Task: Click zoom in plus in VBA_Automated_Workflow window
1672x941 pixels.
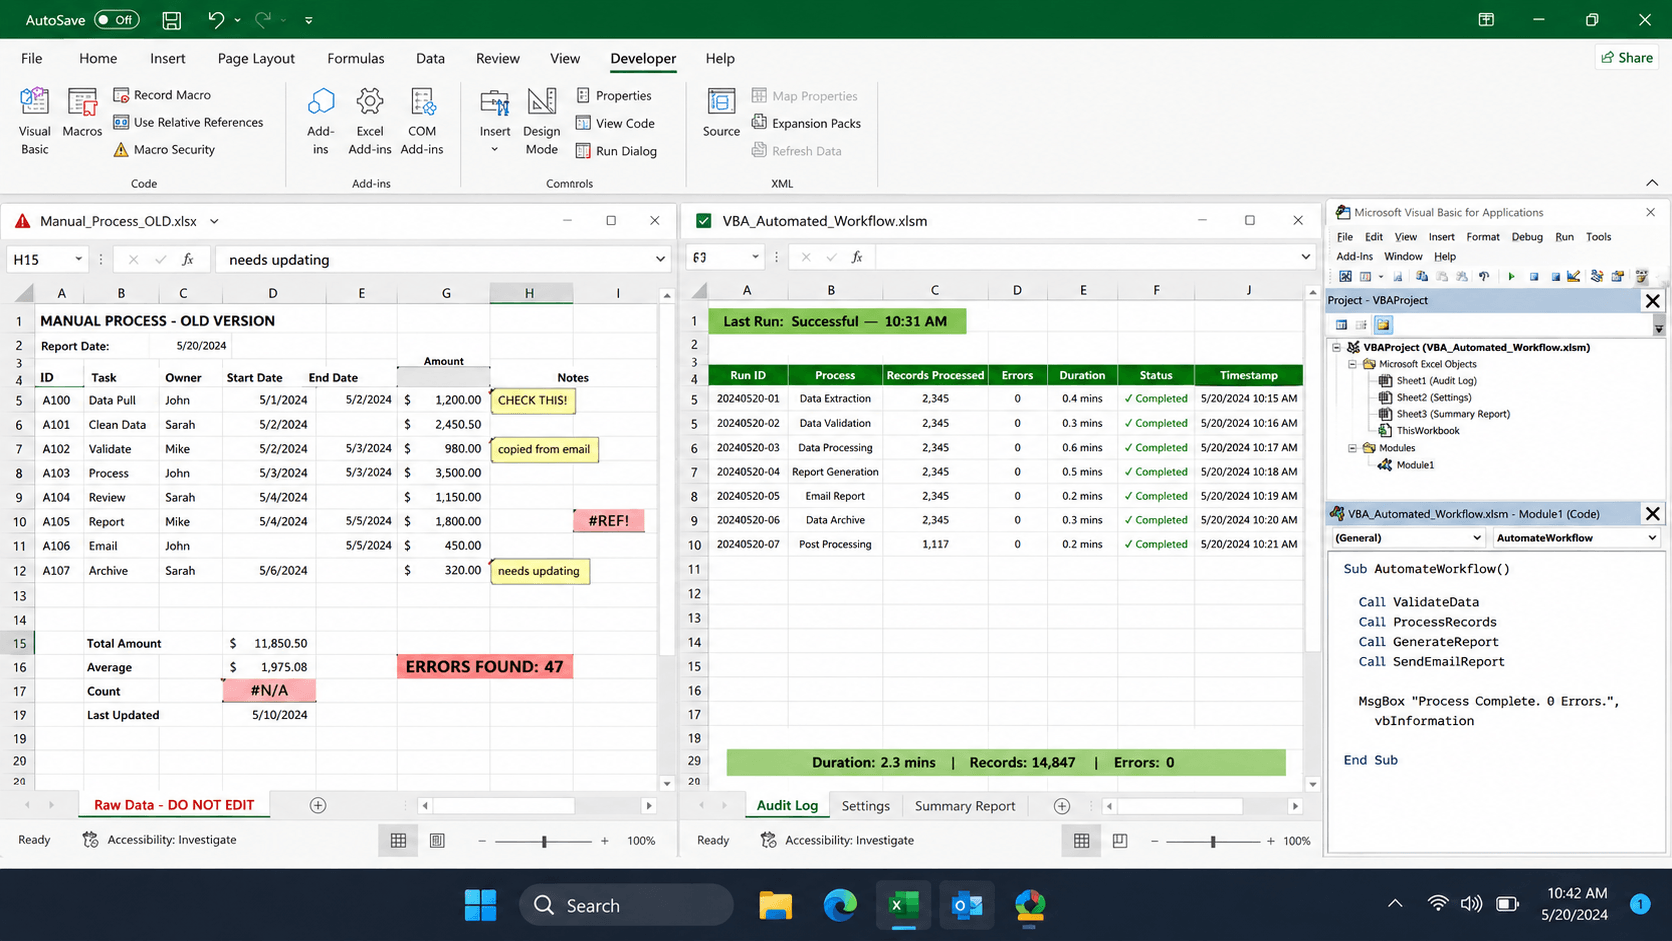Action: 1271,841
